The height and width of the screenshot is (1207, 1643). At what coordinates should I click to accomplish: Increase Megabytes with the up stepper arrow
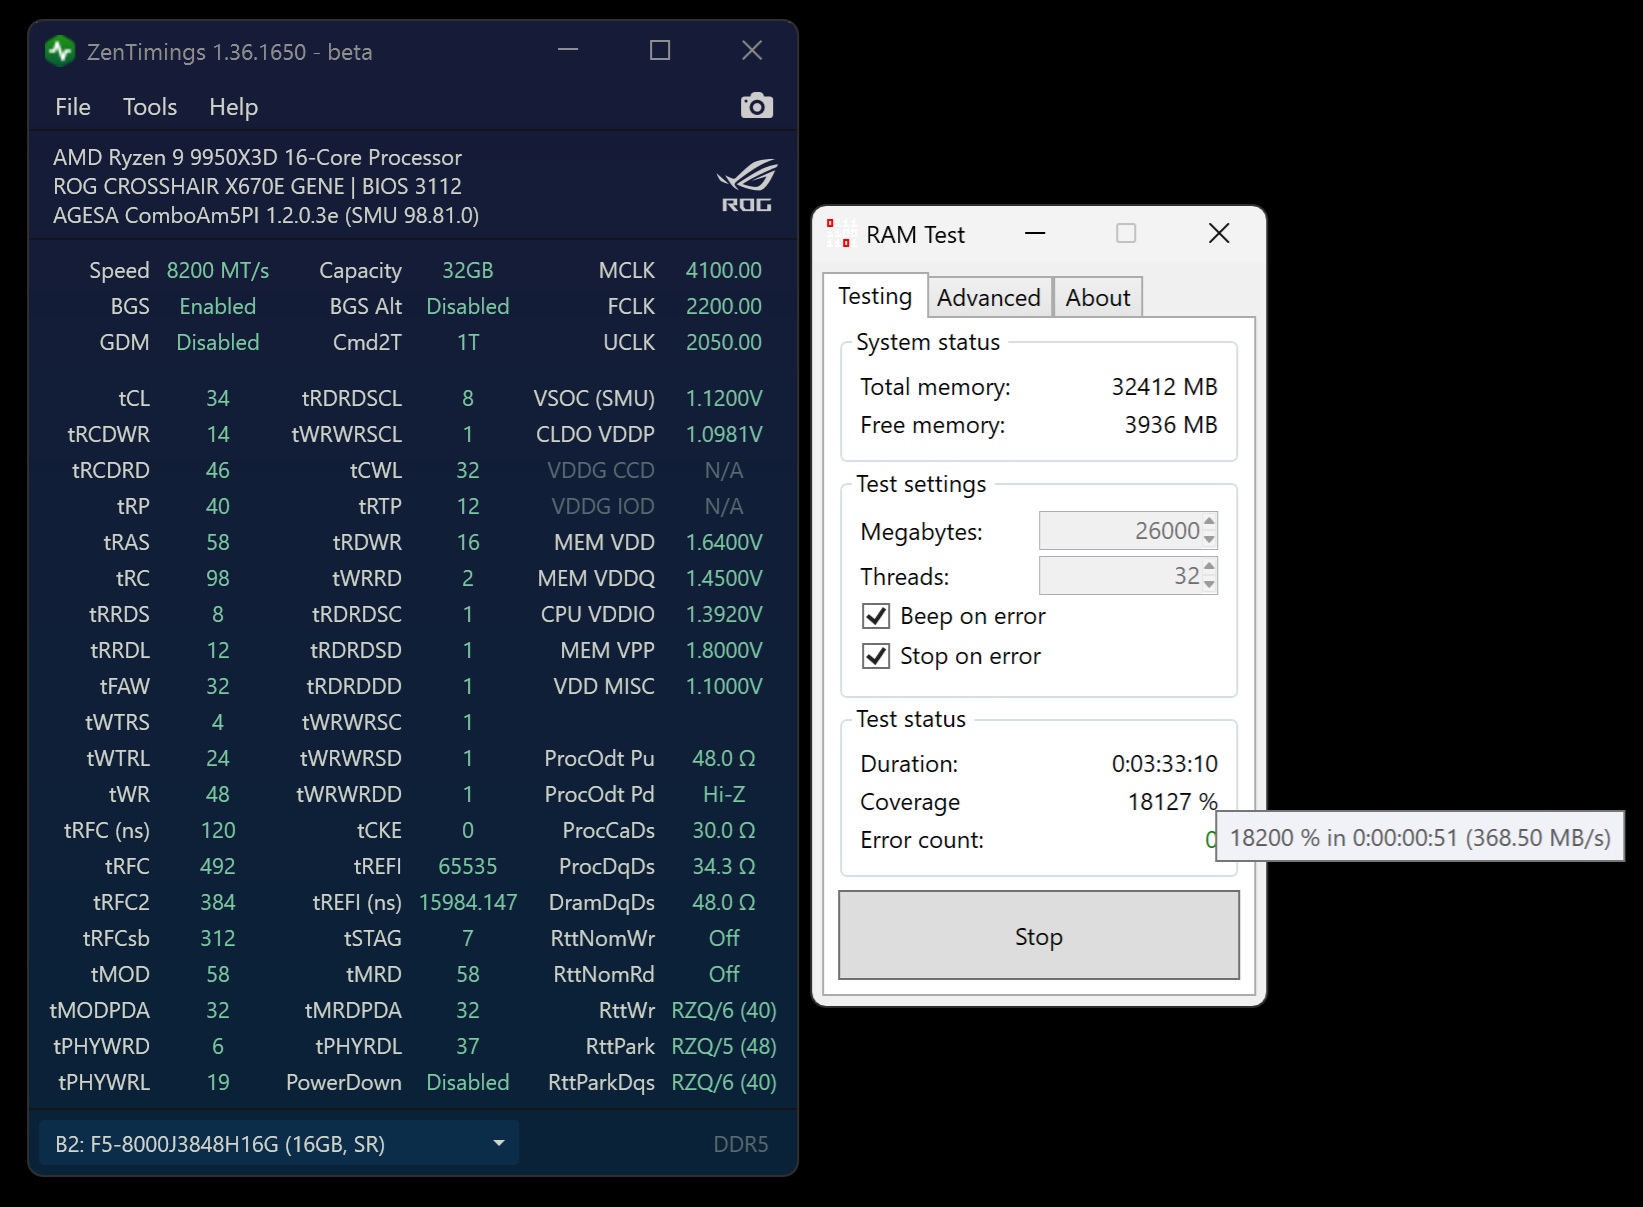[x=1210, y=521]
